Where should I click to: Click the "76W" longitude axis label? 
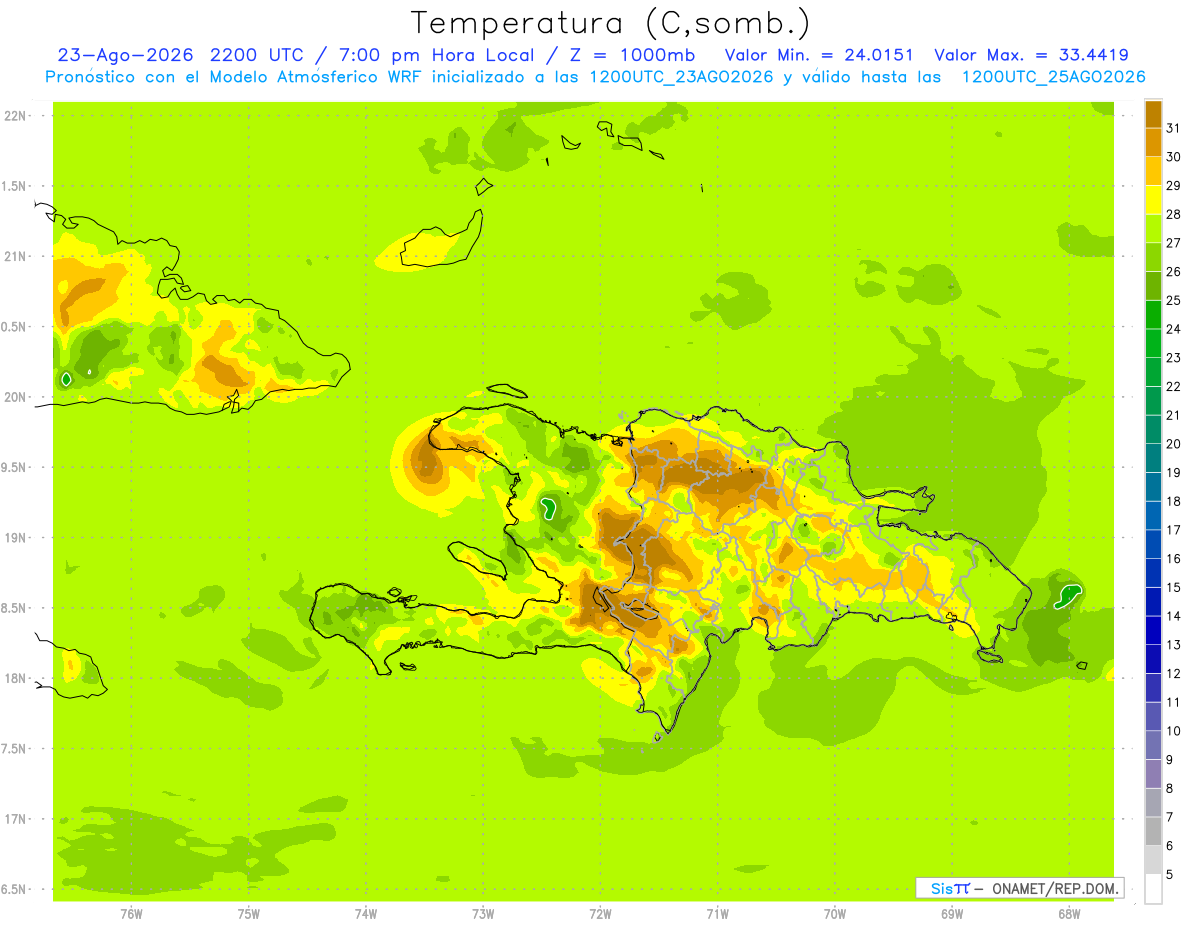click(131, 913)
